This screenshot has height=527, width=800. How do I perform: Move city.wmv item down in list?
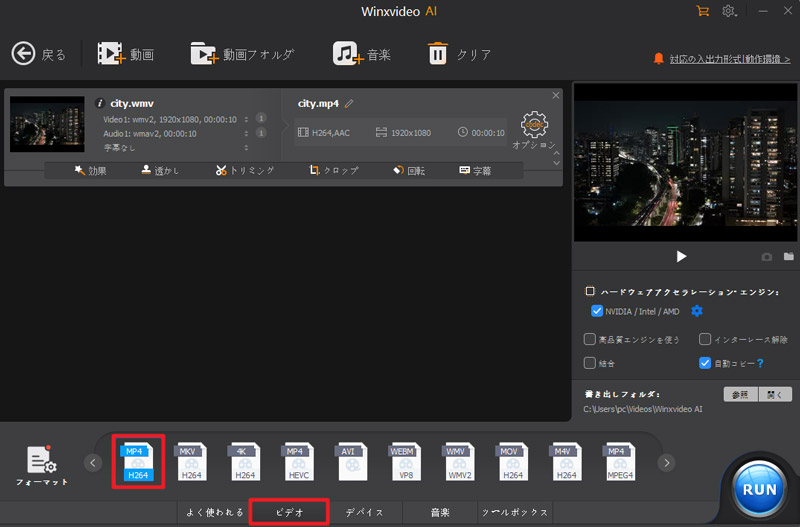tap(557, 163)
